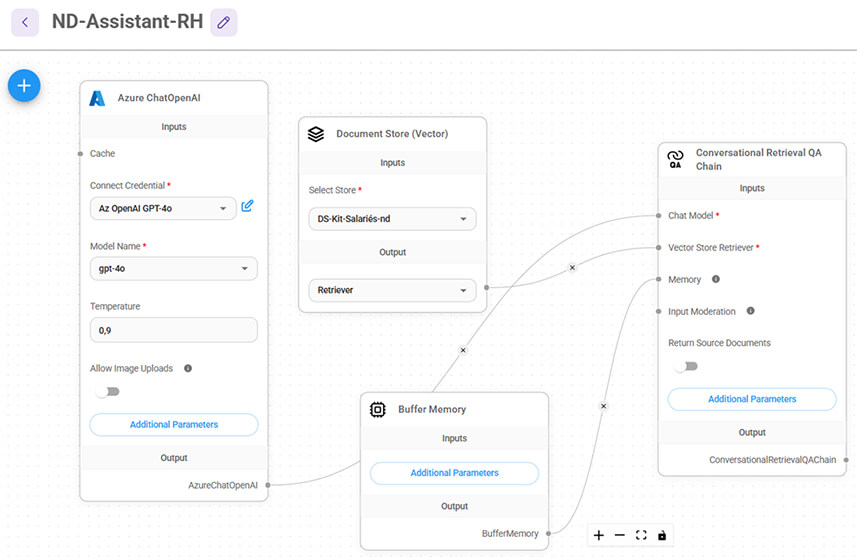This screenshot has width=857, height=557.
Task: Click the blue plus add-node button
Action: [24, 86]
